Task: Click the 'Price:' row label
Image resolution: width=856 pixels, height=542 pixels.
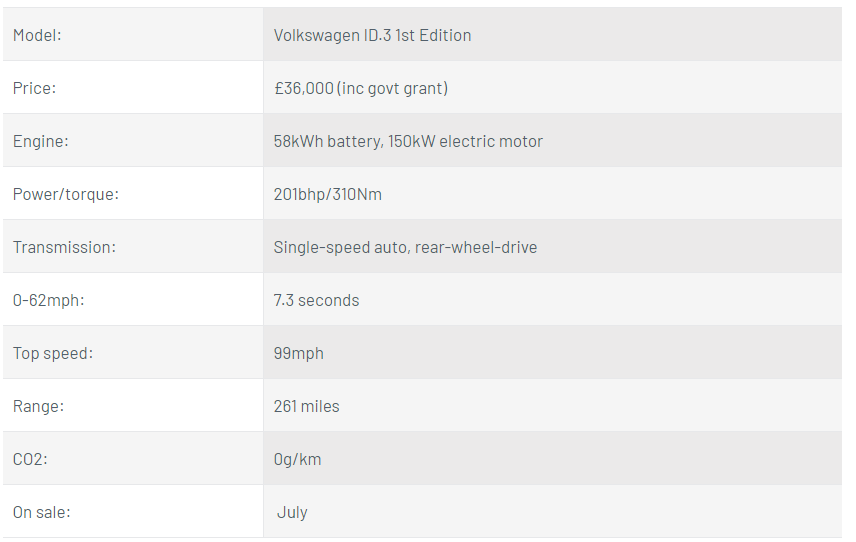Action: [34, 88]
